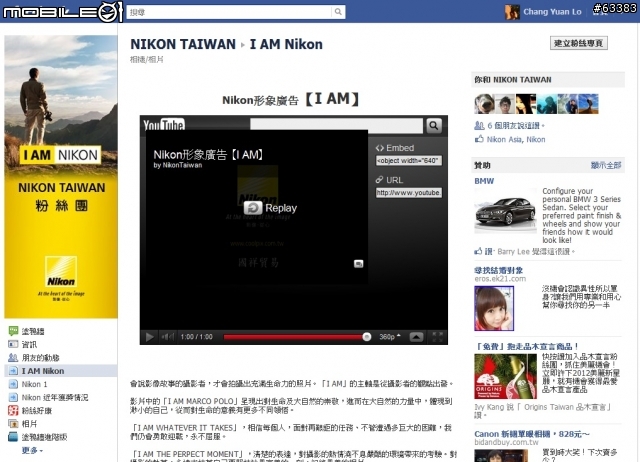Open the 360p video quality dropdown

tap(390, 337)
